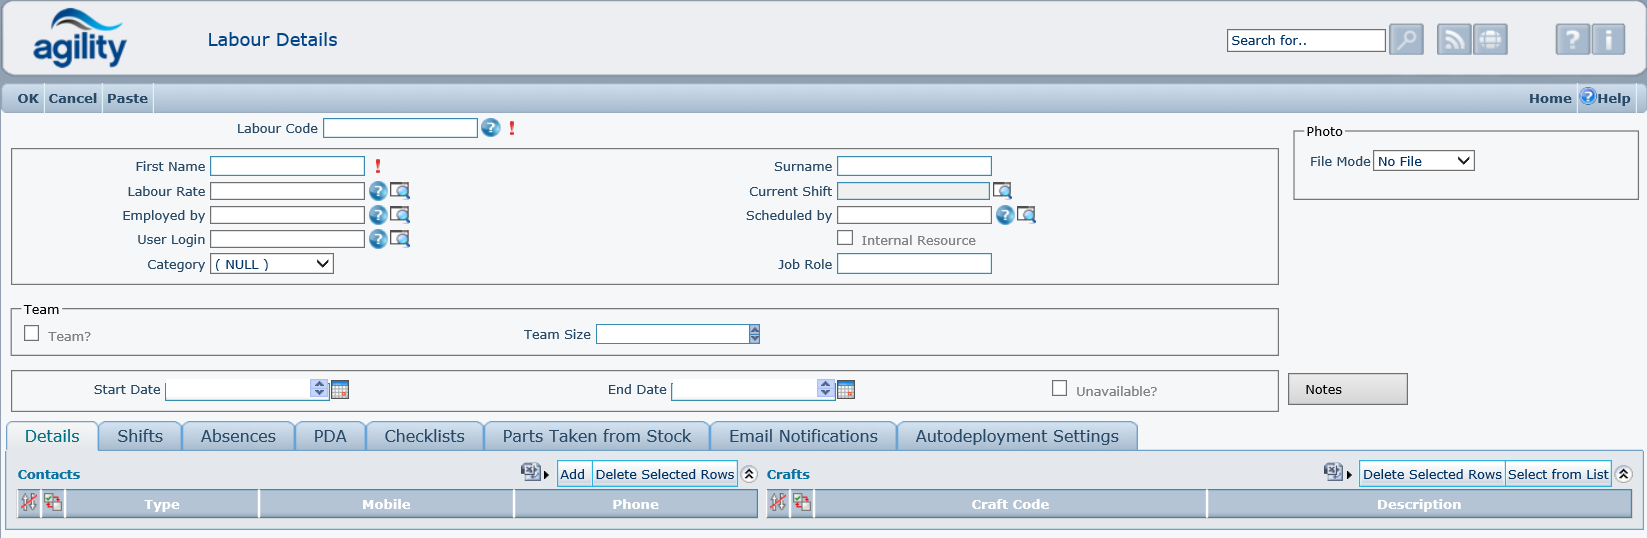Viewport: 1647px width, 538px height.
Task: Open End Date calendar picker icon
Action: tap(846, 390)
